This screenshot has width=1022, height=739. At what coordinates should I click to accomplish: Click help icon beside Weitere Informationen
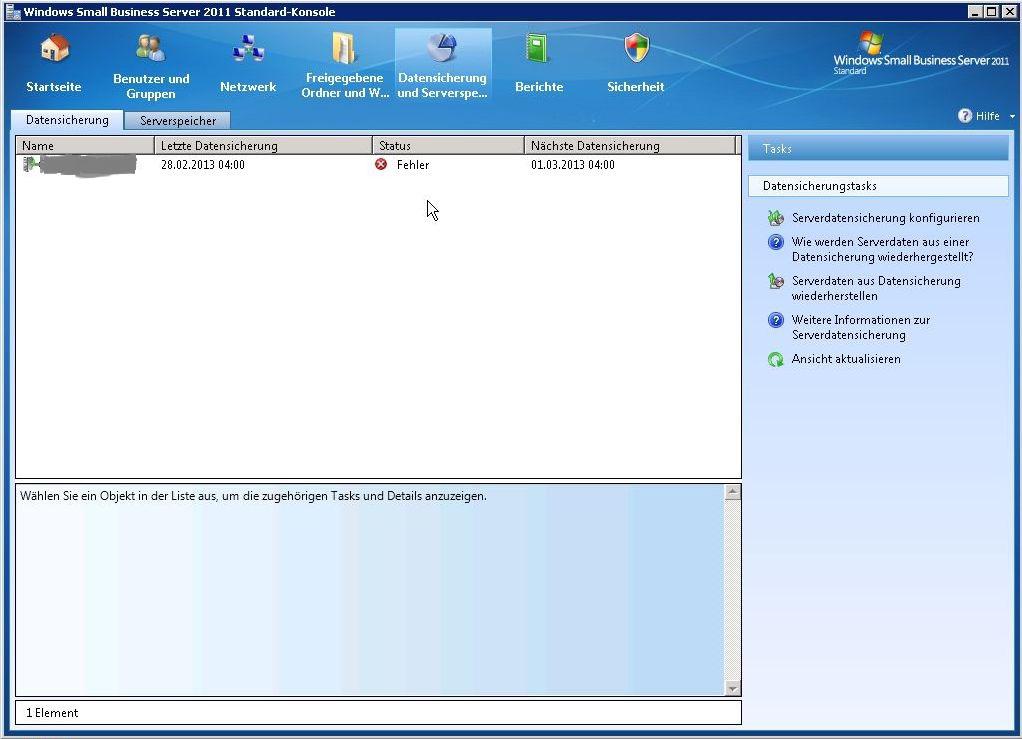point(775,320)
